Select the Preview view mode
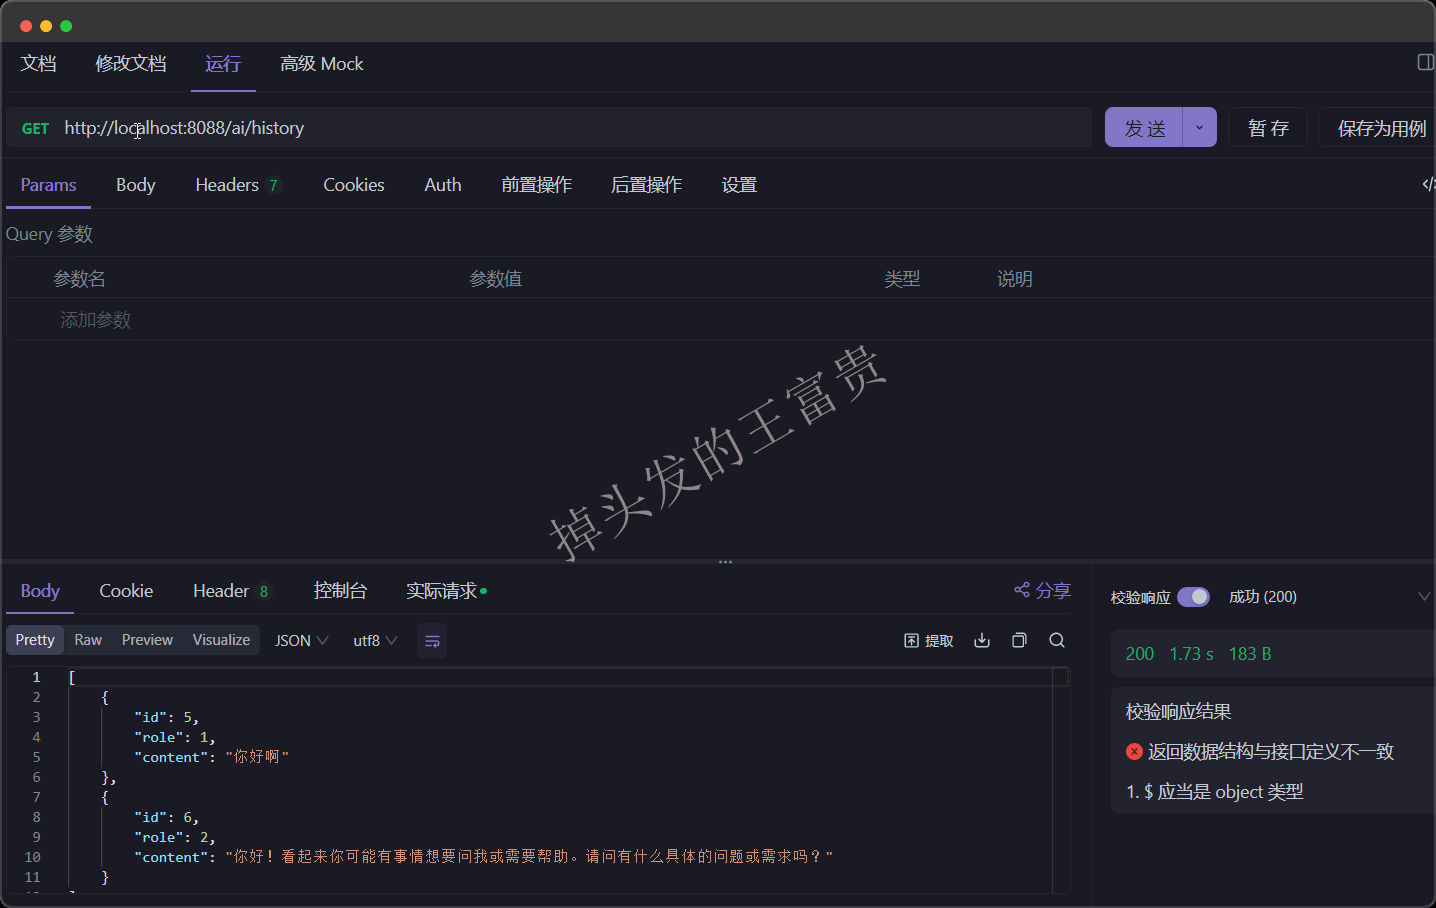Viewport: 1436px width, 908px height. (x=147, y=640)
